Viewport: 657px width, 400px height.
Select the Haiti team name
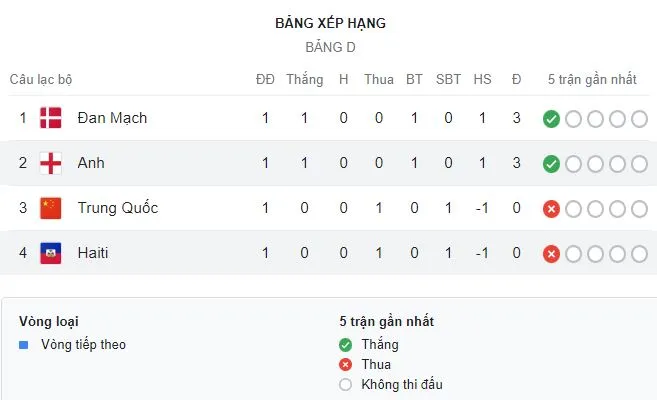(x=93, y=254)
